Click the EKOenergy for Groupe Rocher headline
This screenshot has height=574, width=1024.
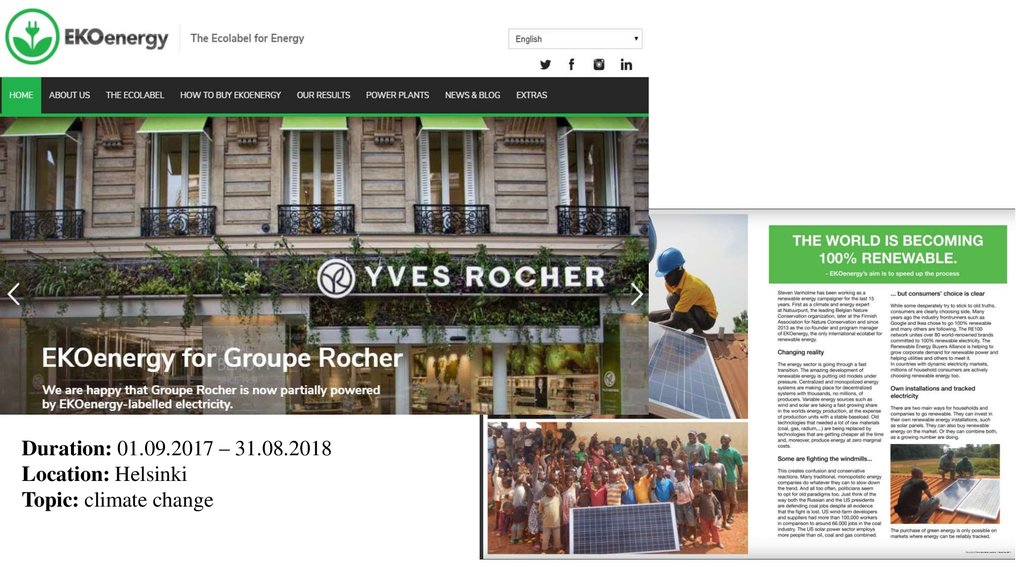point(222,358)
